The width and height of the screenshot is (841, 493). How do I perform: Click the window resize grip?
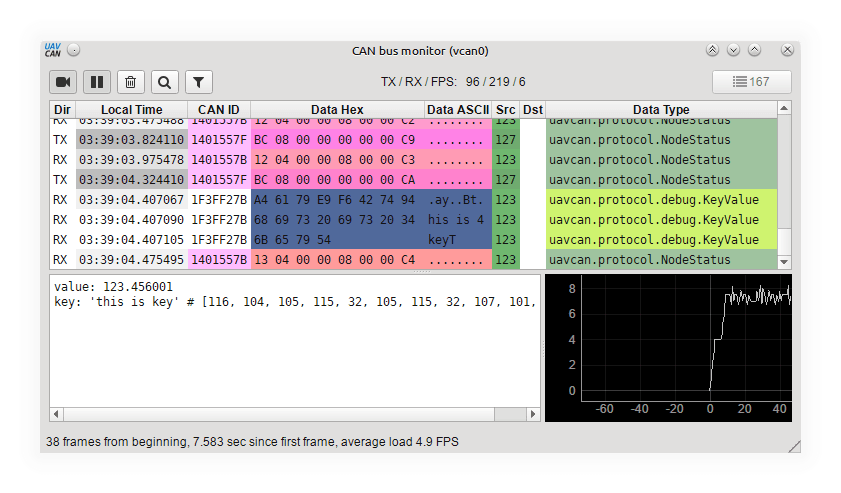(x=794, y=446)
